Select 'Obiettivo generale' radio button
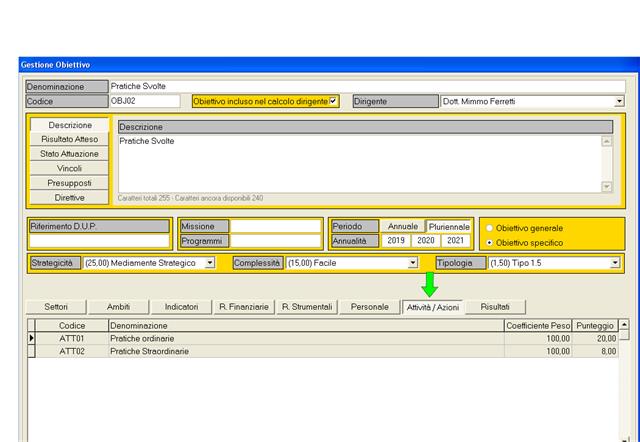The width and height of the screenshot is (640, 442). click(489, 228)
